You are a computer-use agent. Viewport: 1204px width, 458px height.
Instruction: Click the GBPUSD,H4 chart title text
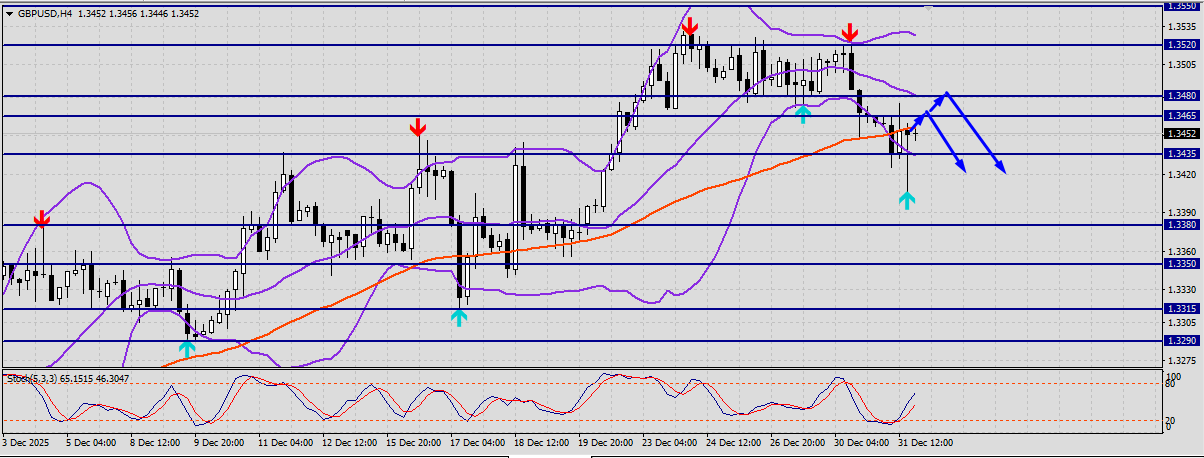click(x=45, y=15)
